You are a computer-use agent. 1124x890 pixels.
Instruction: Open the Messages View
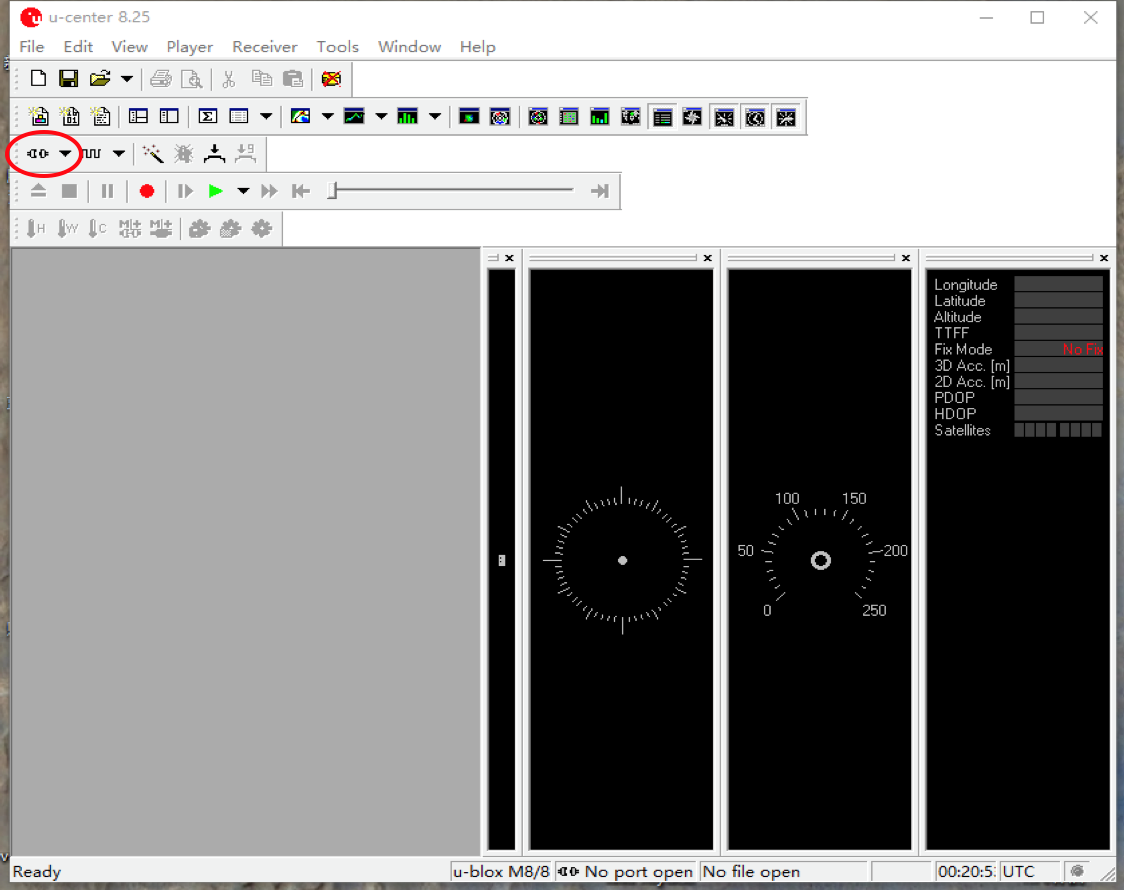[x=663, y=116]
